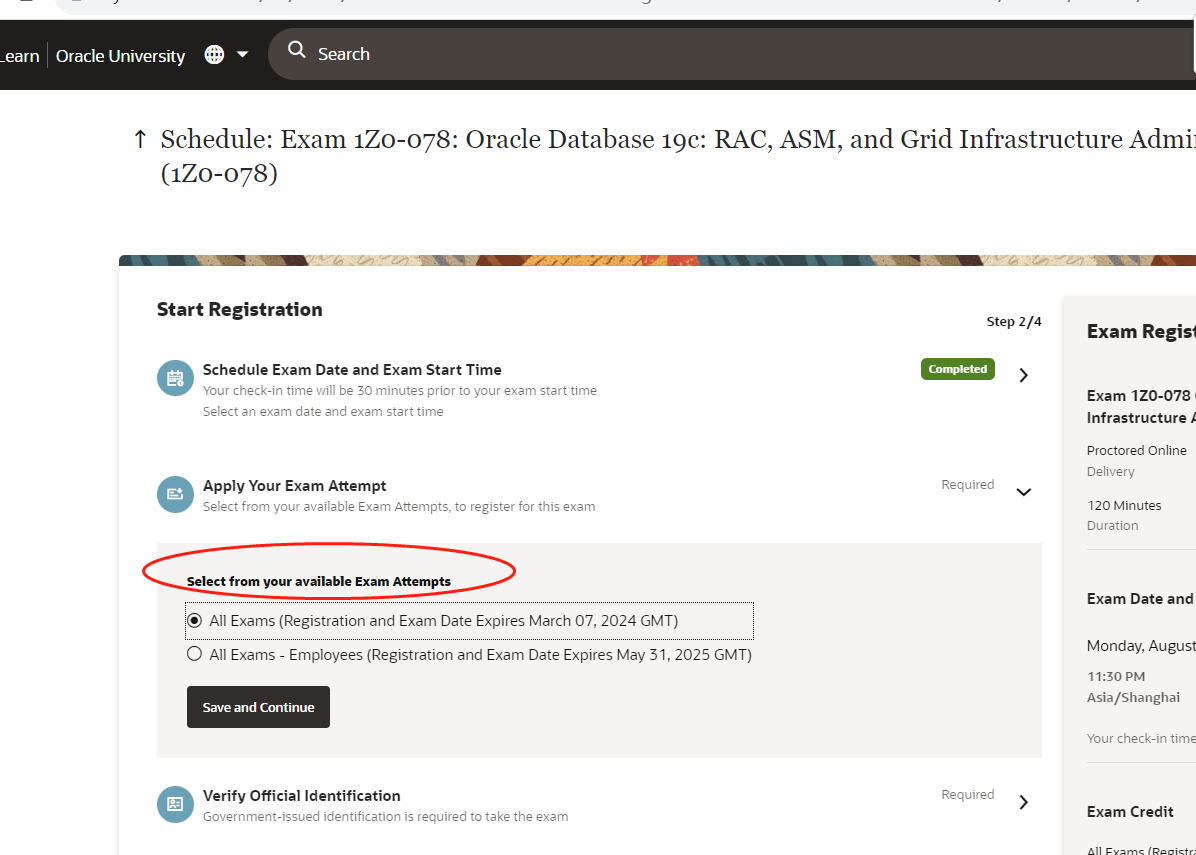Click the green Completed badge
This screenshot has width=1196, height=855.
957,369
